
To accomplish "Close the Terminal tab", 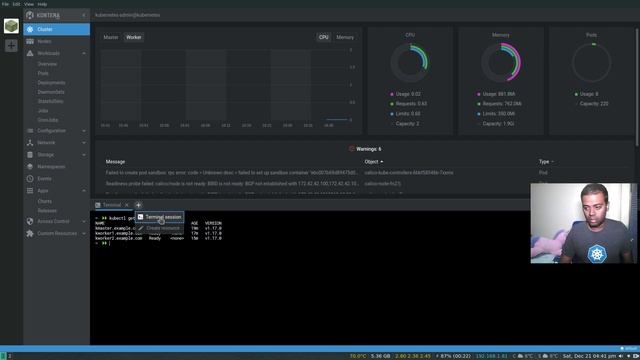I will pos(127,205).
